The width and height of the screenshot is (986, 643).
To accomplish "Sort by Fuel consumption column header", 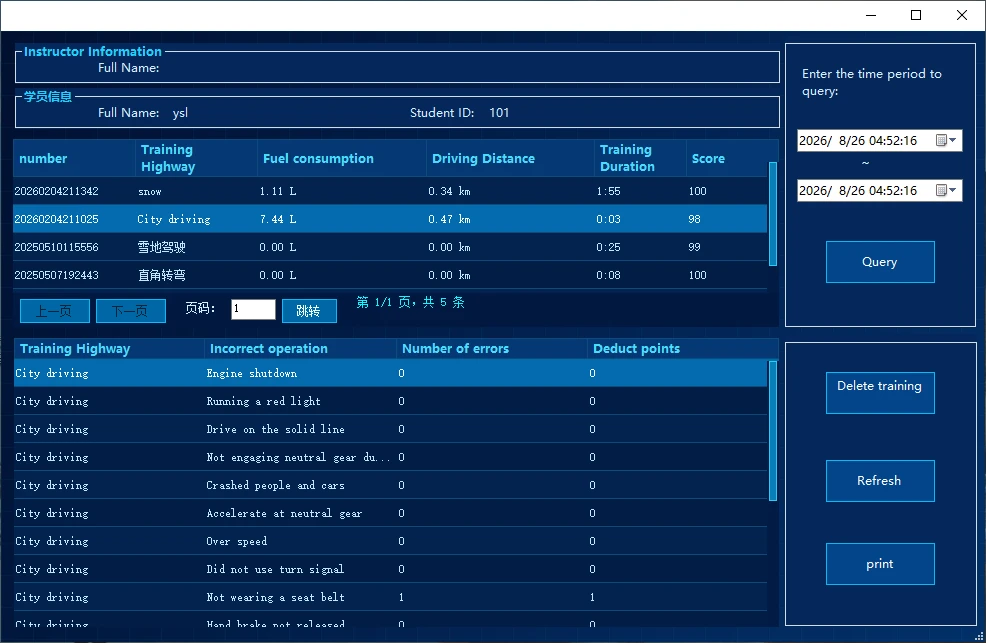I will pyautogui.click(x=342, y=158).
